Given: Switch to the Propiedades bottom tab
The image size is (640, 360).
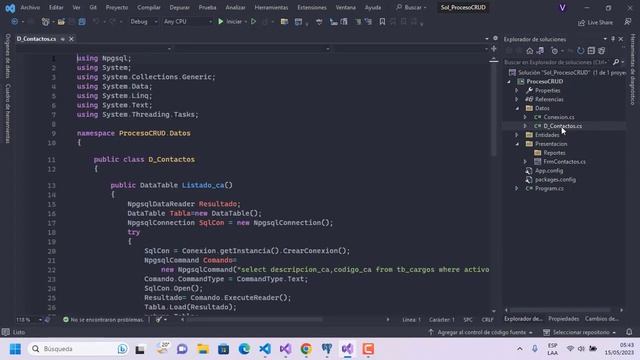Looking at the screenshot, I should pyautogui.click(x=564, y=319).
